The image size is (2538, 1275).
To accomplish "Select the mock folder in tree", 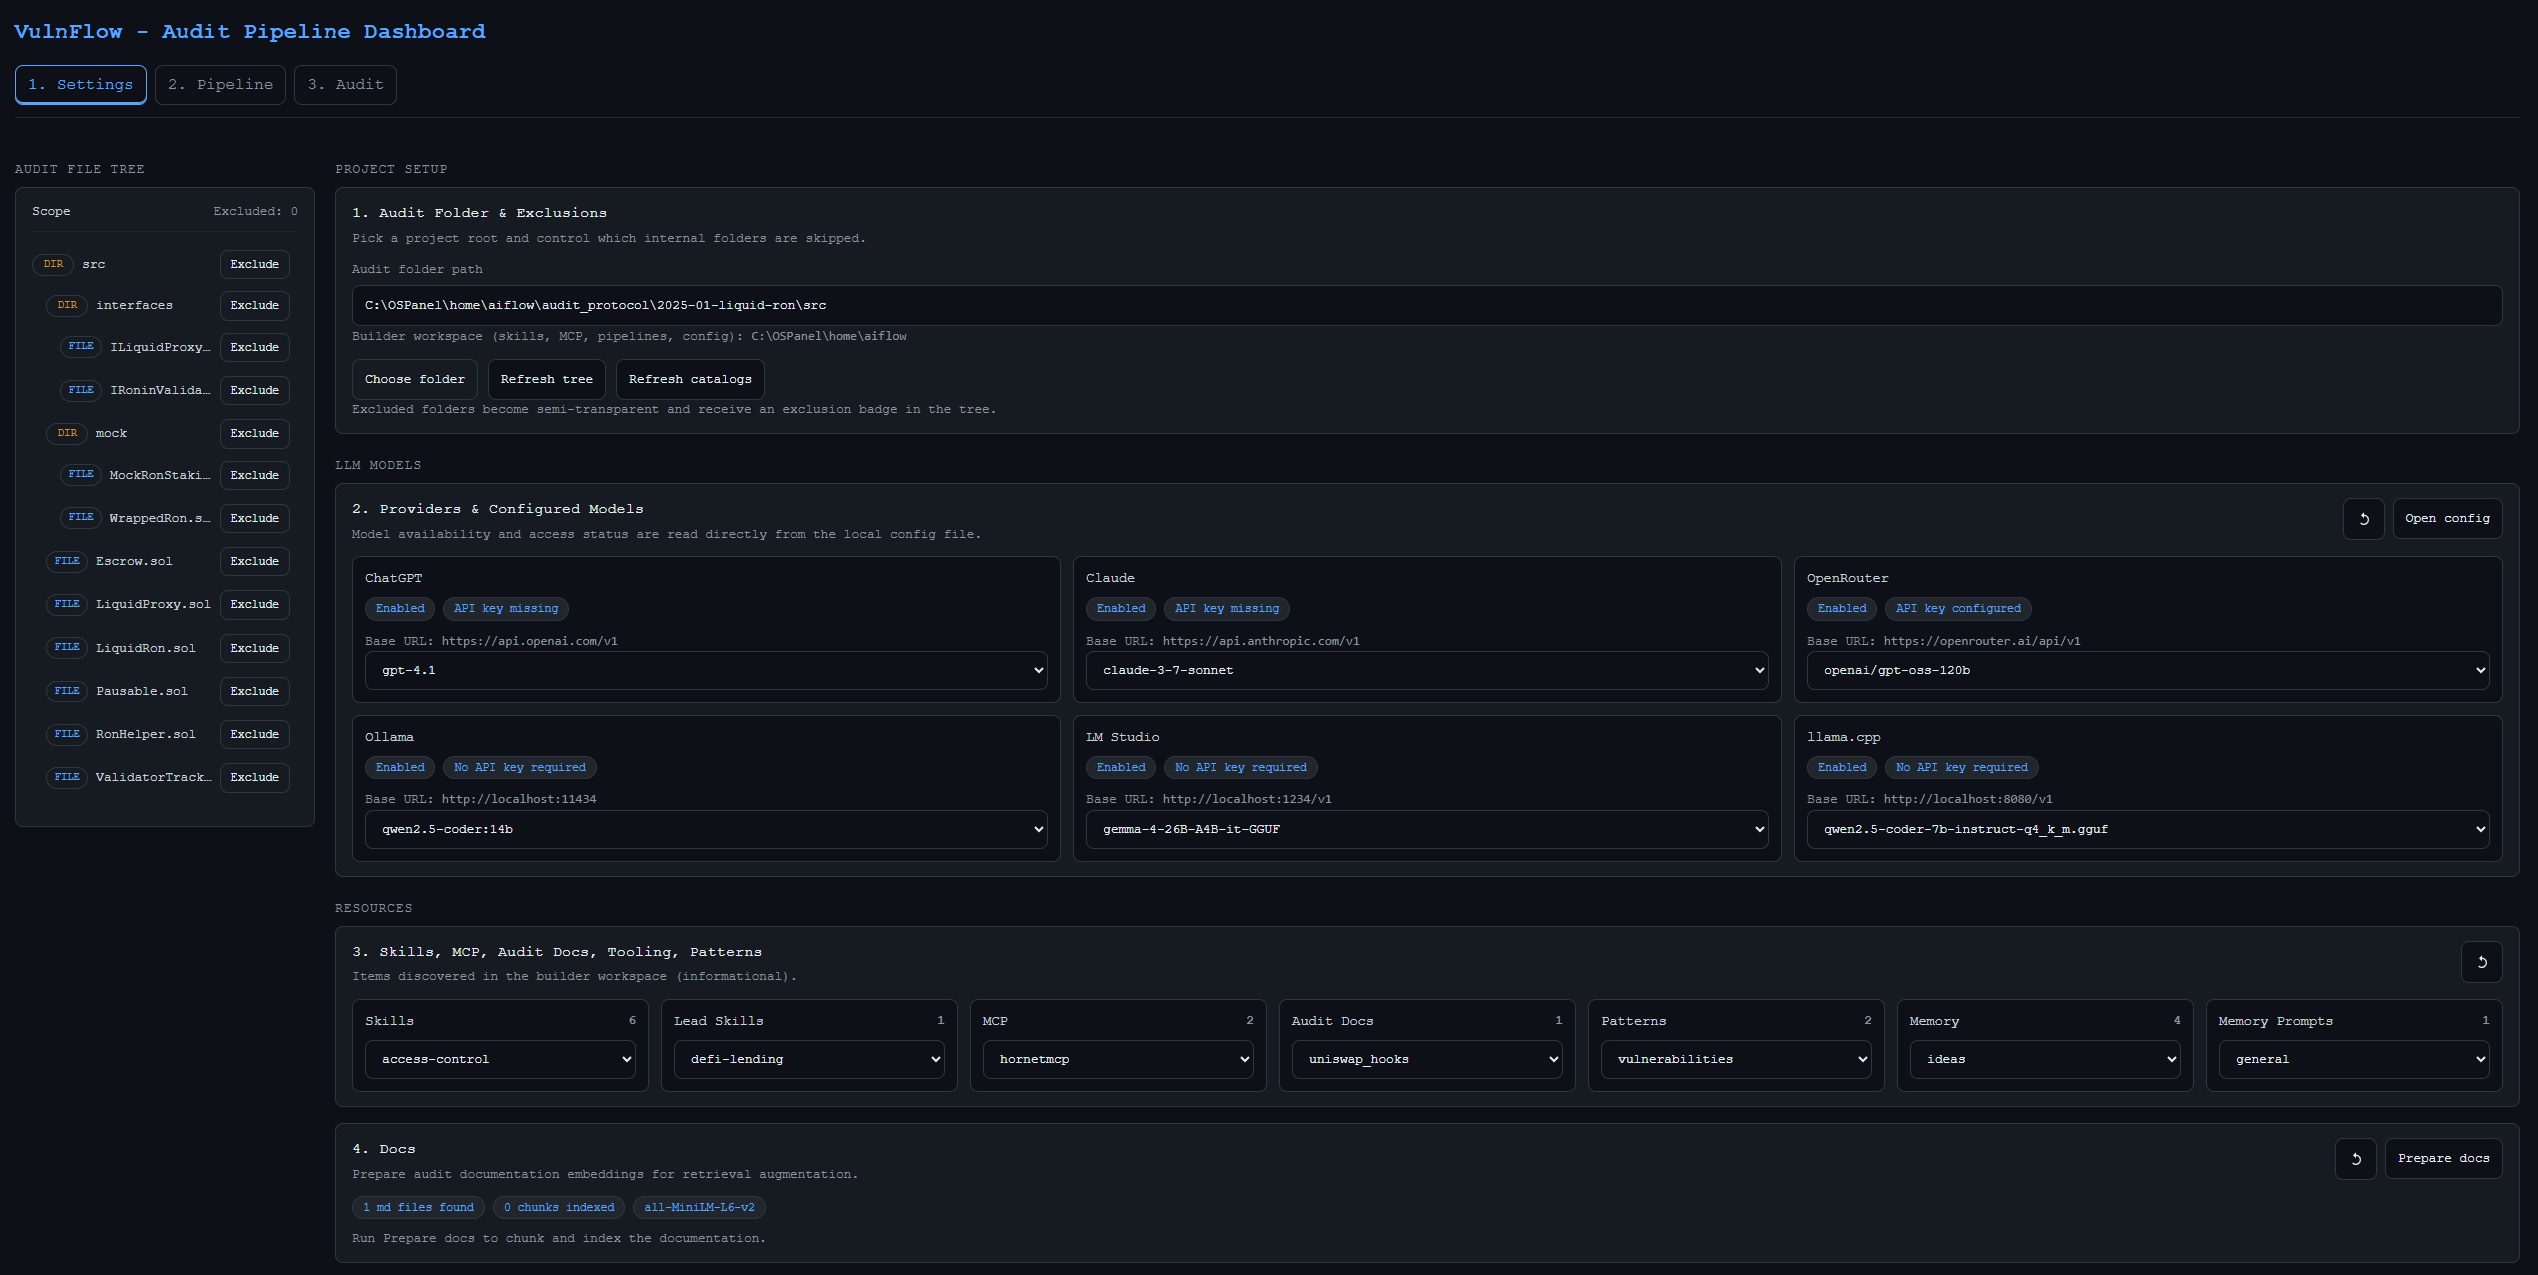I will pyautogui.click(x=111, y=434).
